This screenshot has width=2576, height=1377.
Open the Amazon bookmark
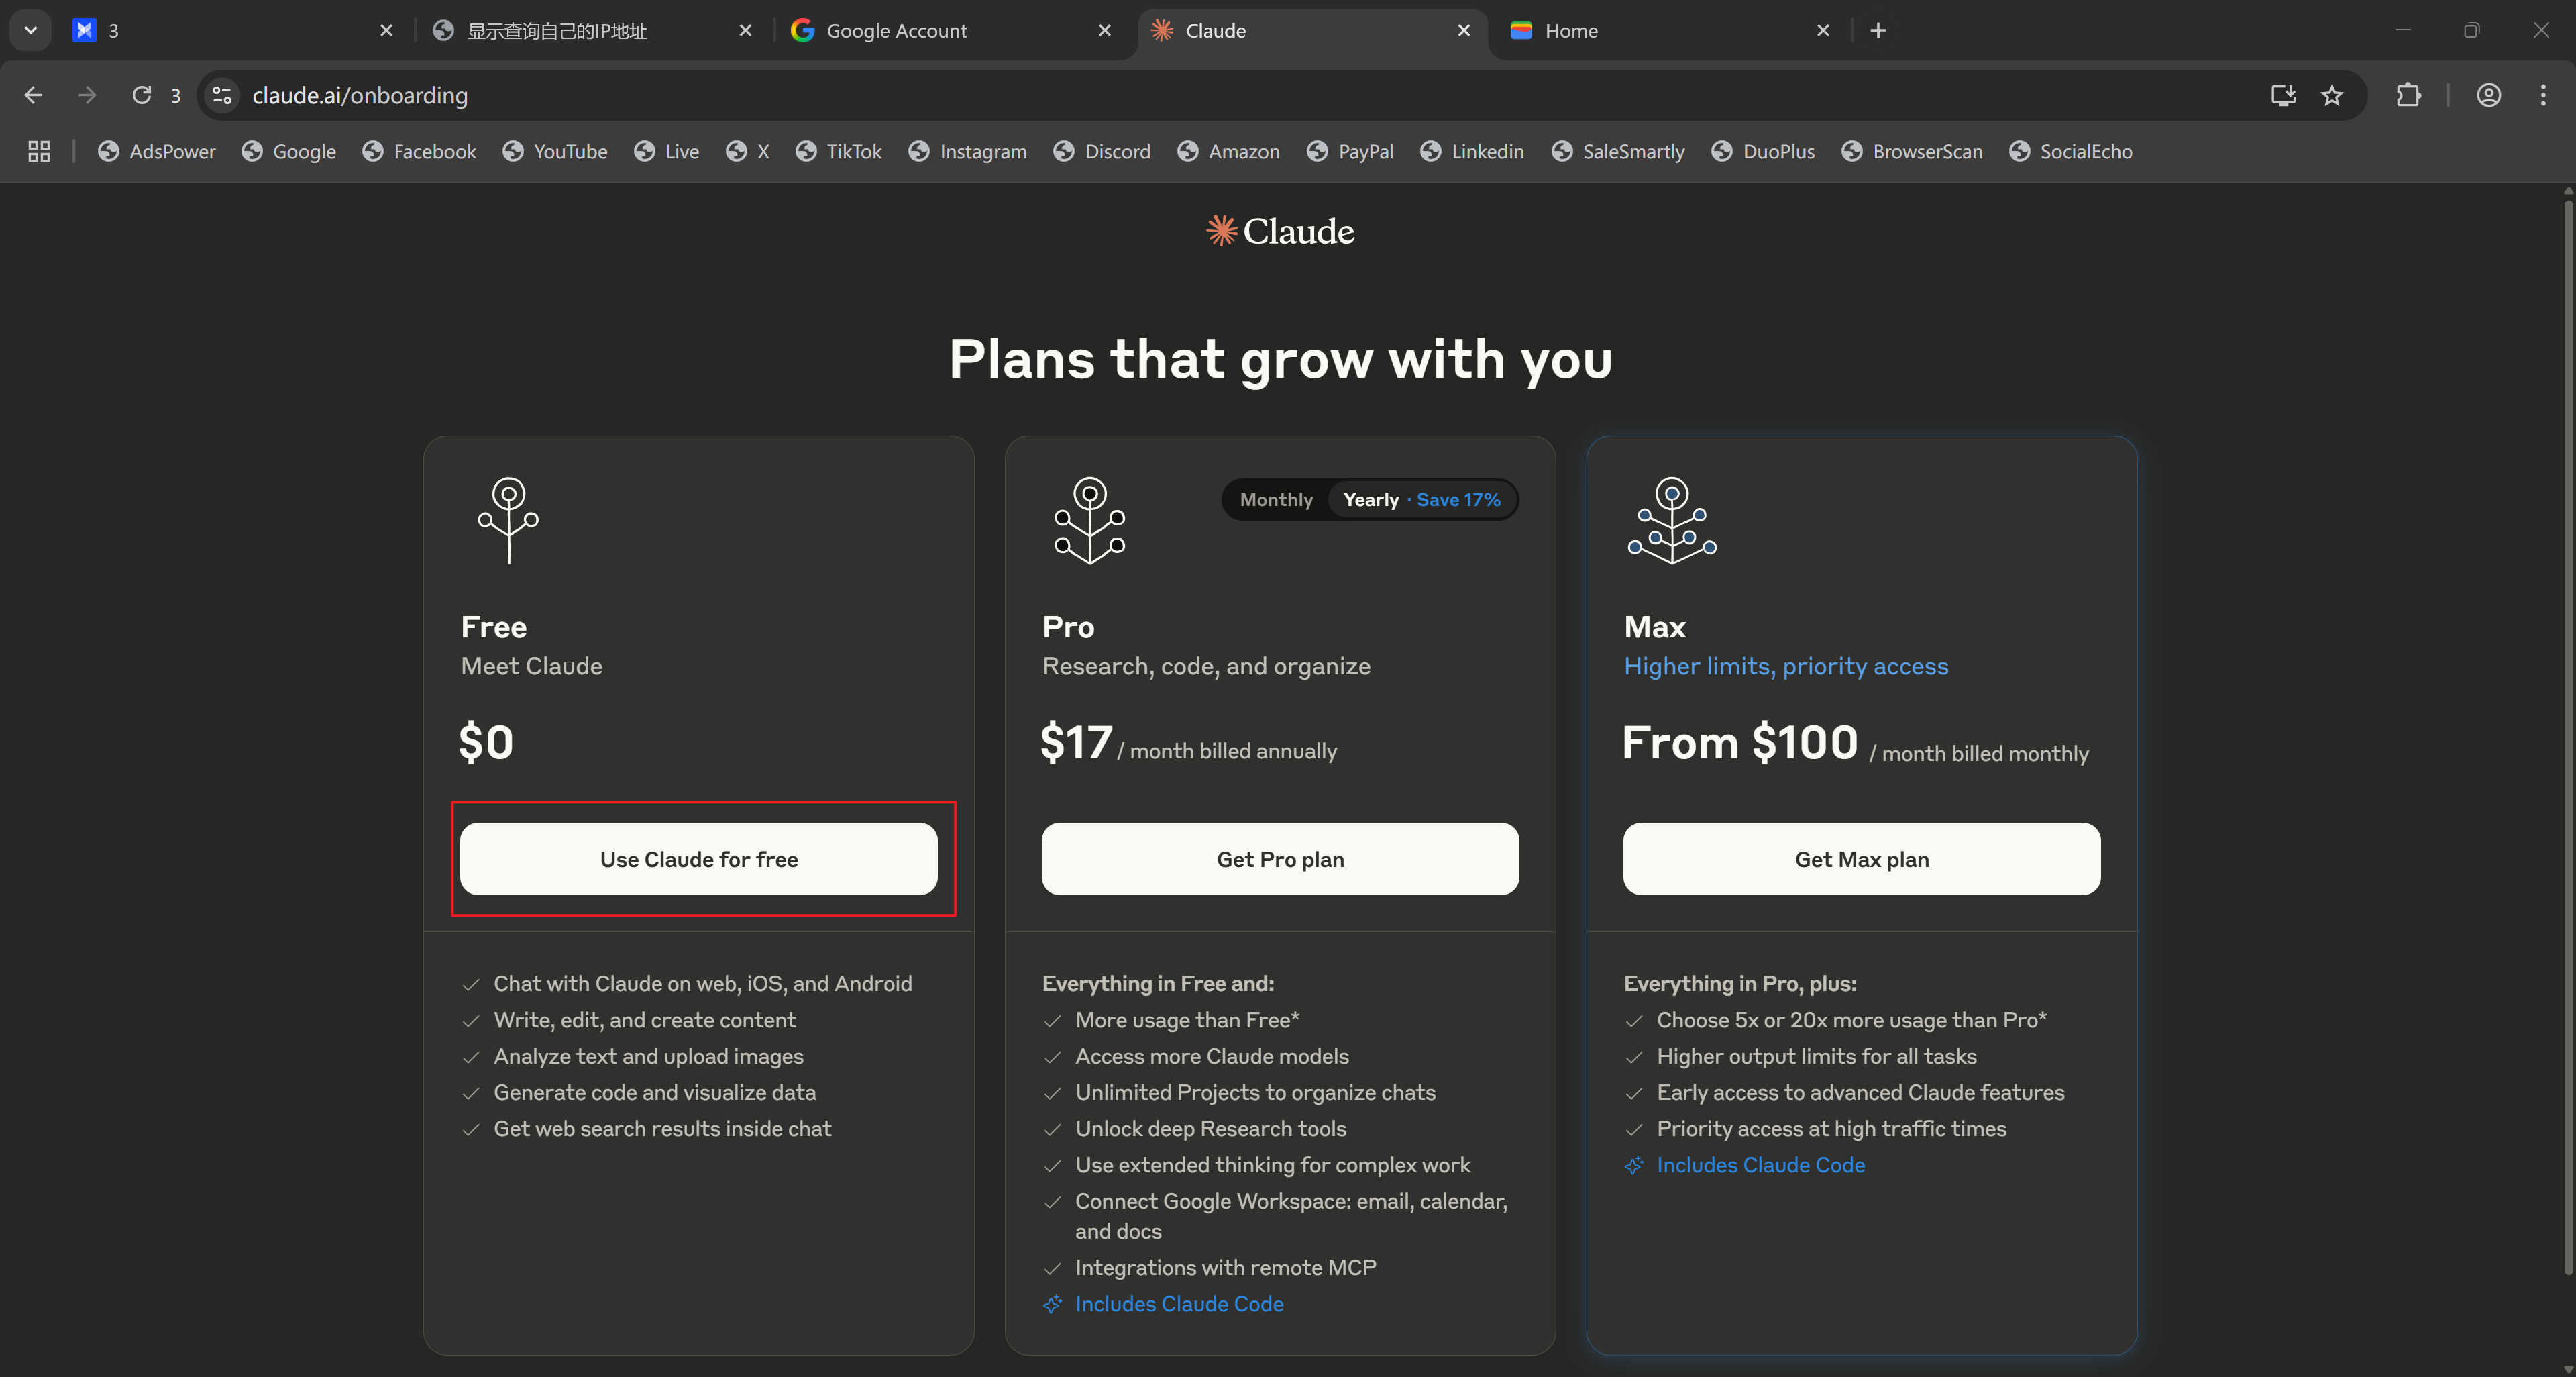(x=1229, y=151)
